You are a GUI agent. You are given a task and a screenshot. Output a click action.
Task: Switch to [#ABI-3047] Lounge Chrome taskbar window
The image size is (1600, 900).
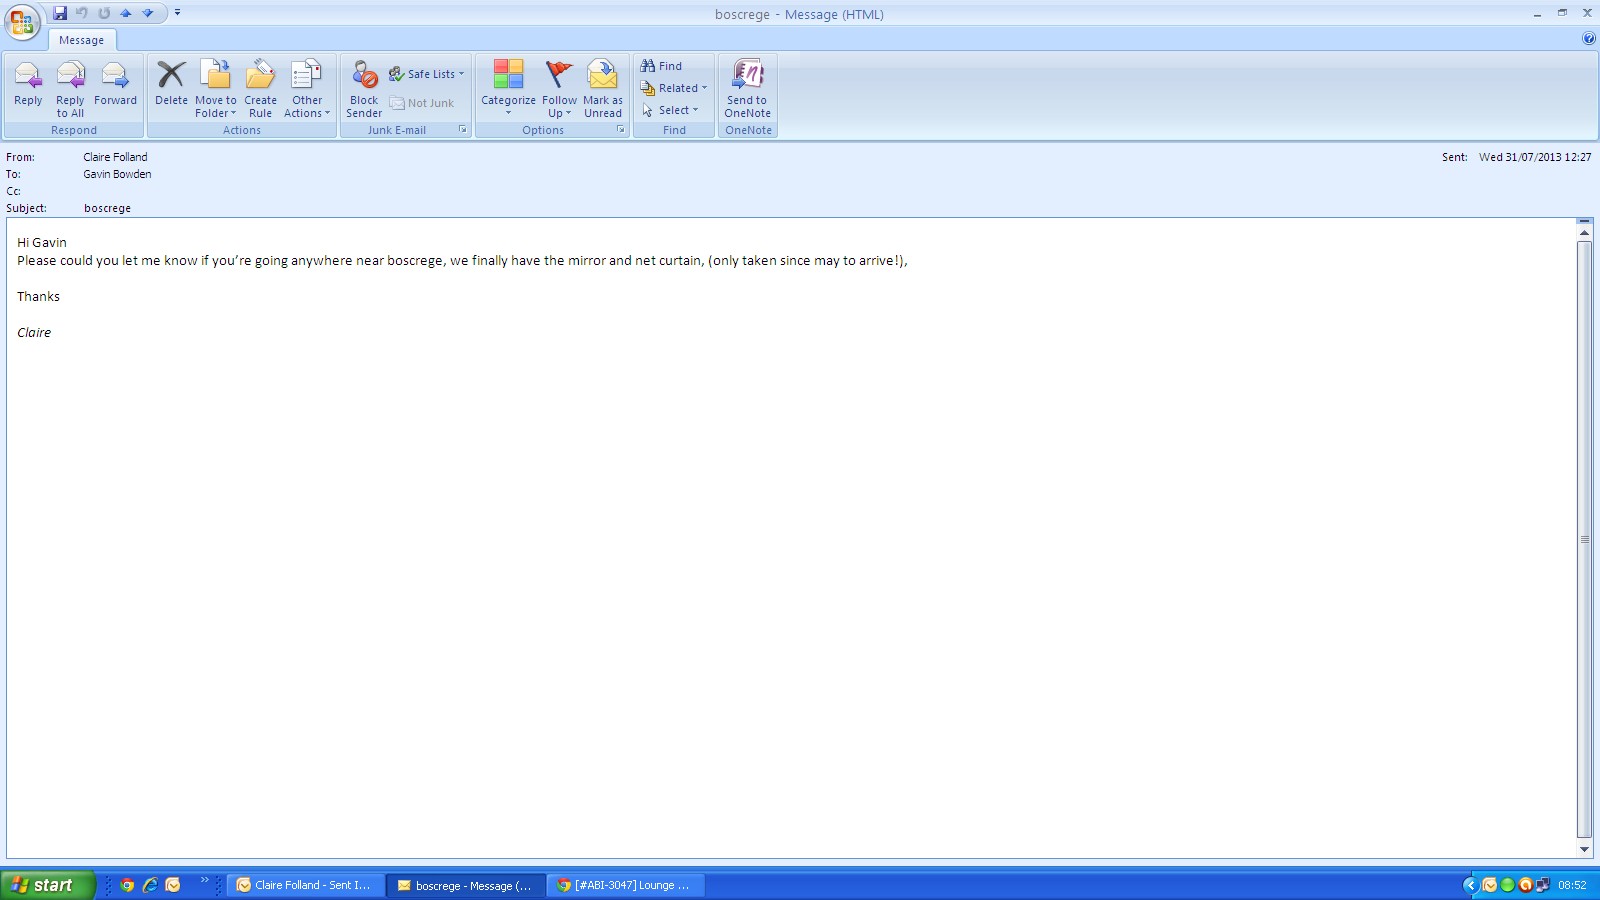[627, 885]
